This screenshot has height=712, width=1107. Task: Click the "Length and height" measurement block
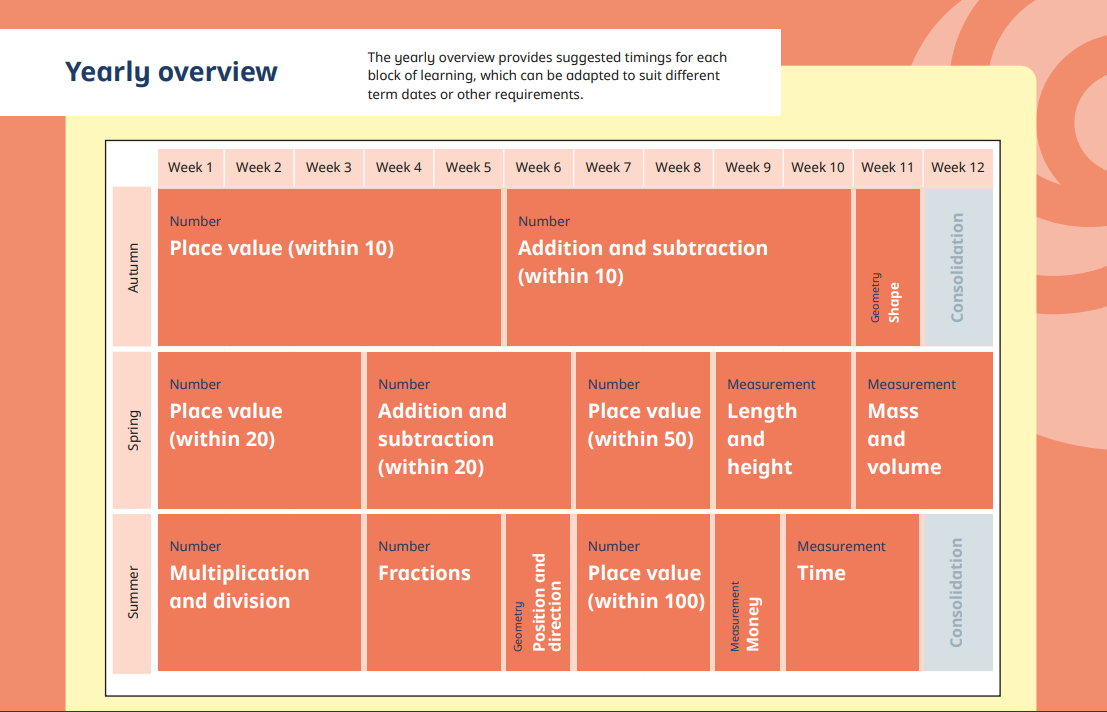click(x=783, y=430)
